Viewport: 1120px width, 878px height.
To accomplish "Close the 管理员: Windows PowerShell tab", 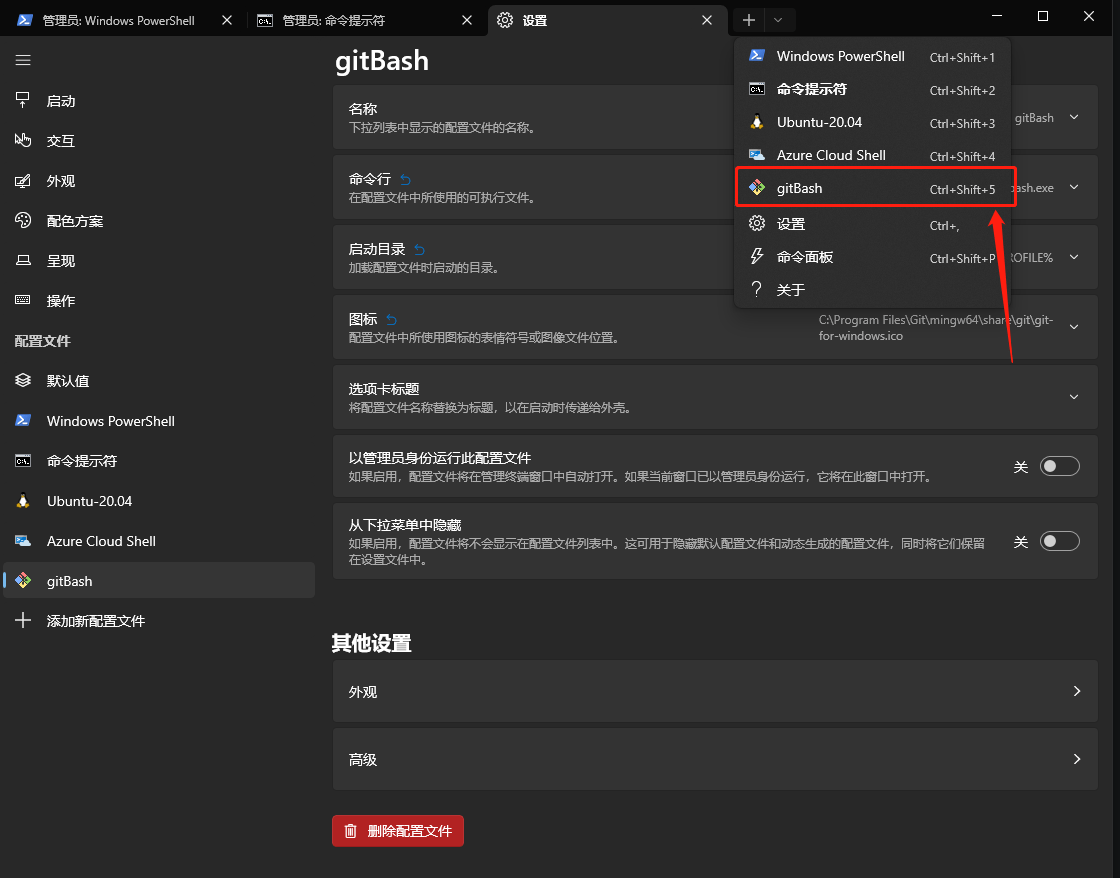I will [x=227, y=20].
